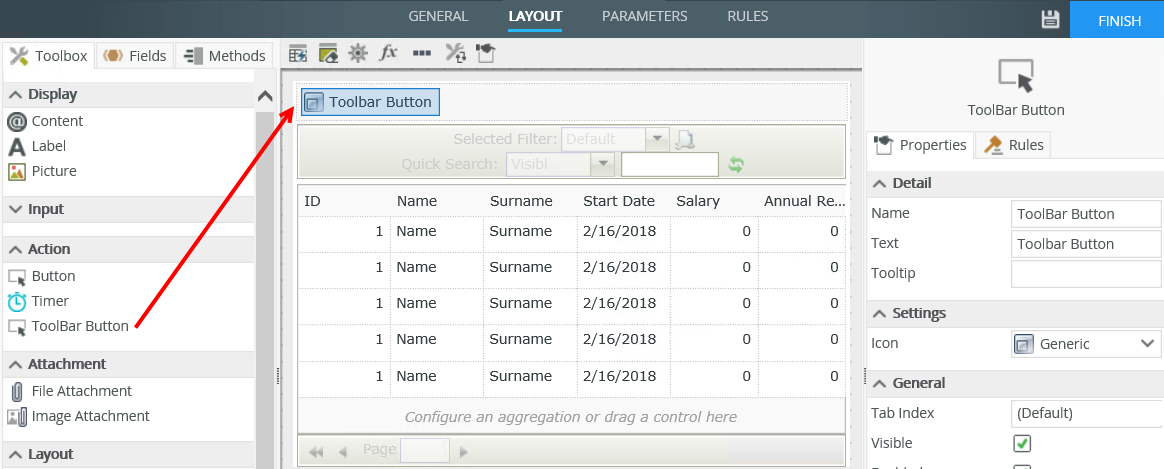Open the Icon Generic dropdown
The height and width of the screenshot is (469, 1164).
coord(1086,344)
